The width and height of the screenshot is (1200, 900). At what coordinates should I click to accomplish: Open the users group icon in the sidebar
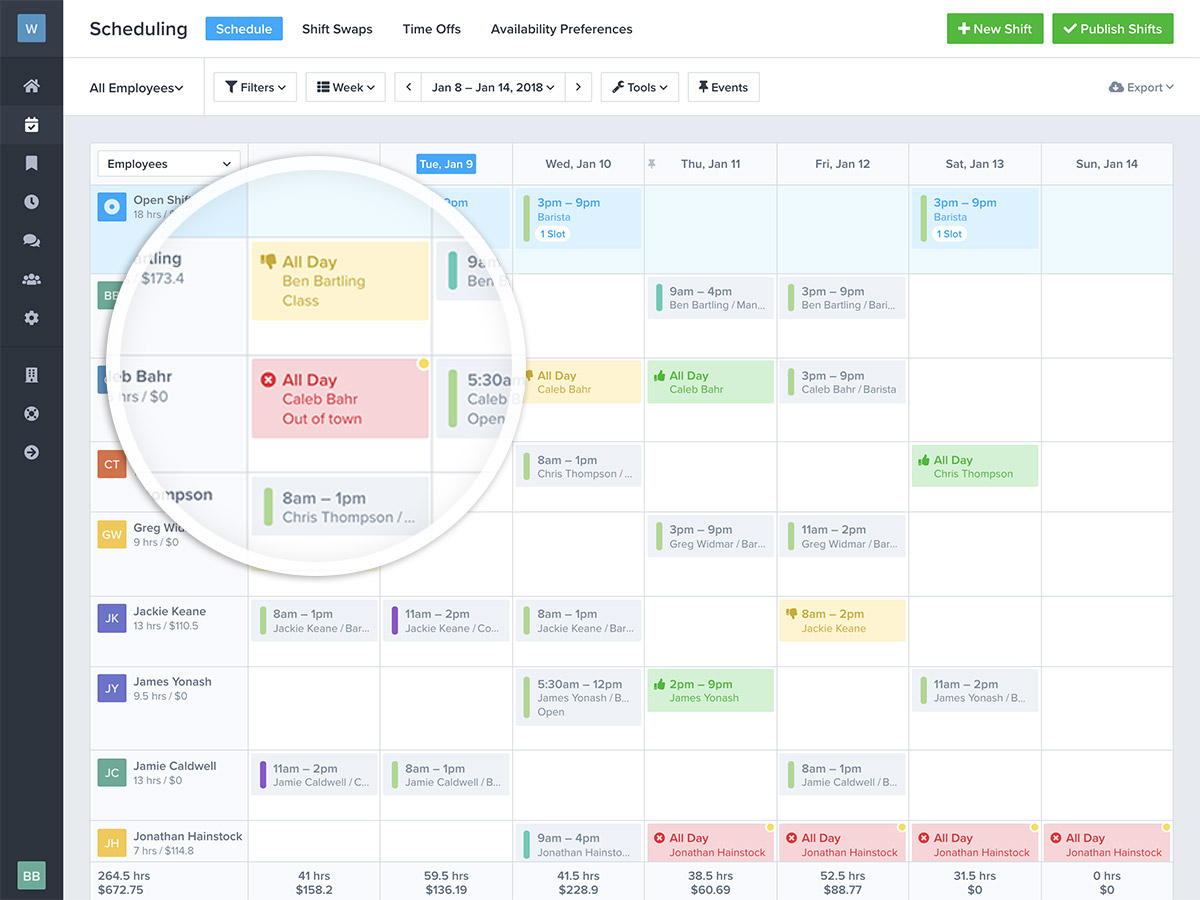pos(31,279)
